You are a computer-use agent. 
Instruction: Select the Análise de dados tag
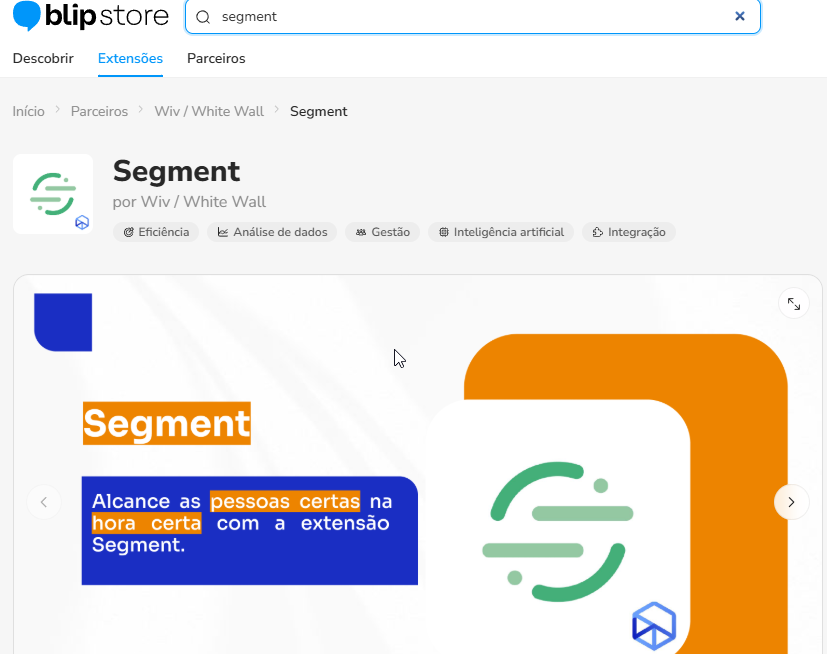pyautogui.click(x=272, y=232)
